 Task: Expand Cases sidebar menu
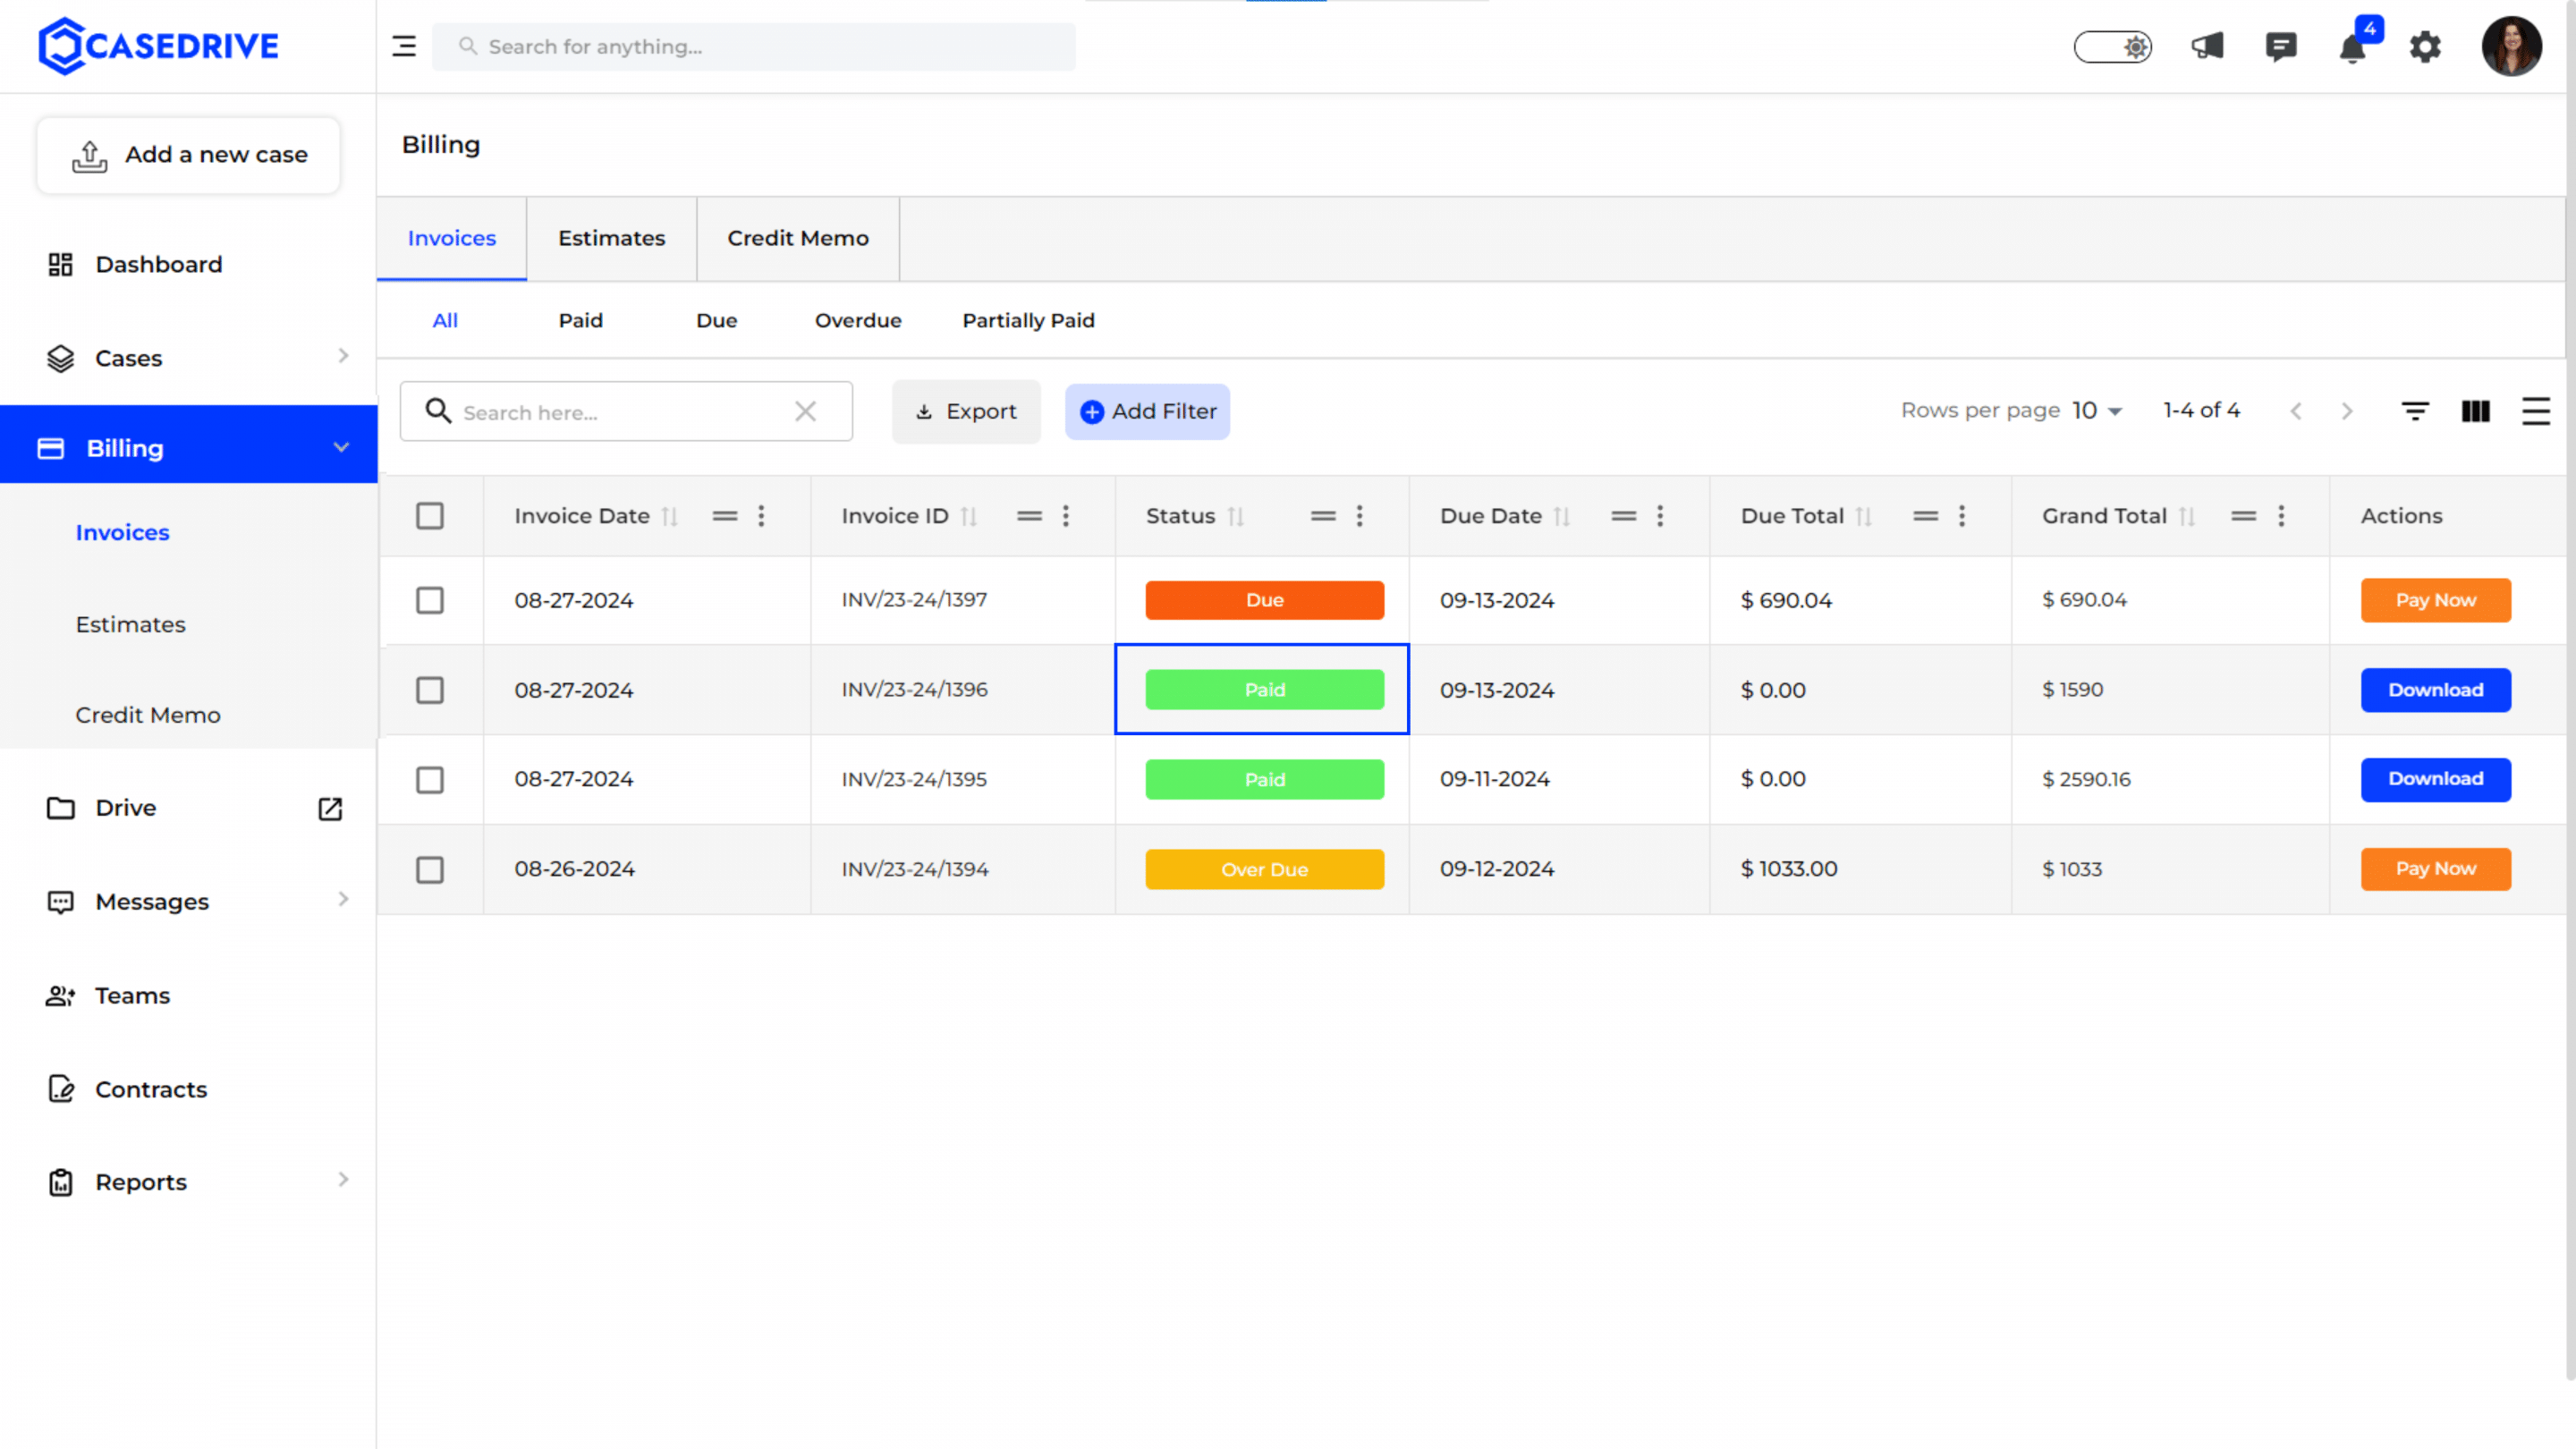click(x=343, y=356)
